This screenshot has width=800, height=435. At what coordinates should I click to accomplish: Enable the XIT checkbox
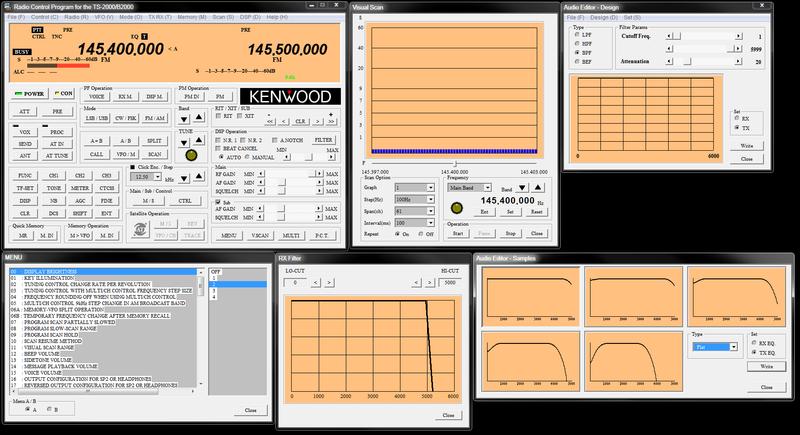coord(239,116)
